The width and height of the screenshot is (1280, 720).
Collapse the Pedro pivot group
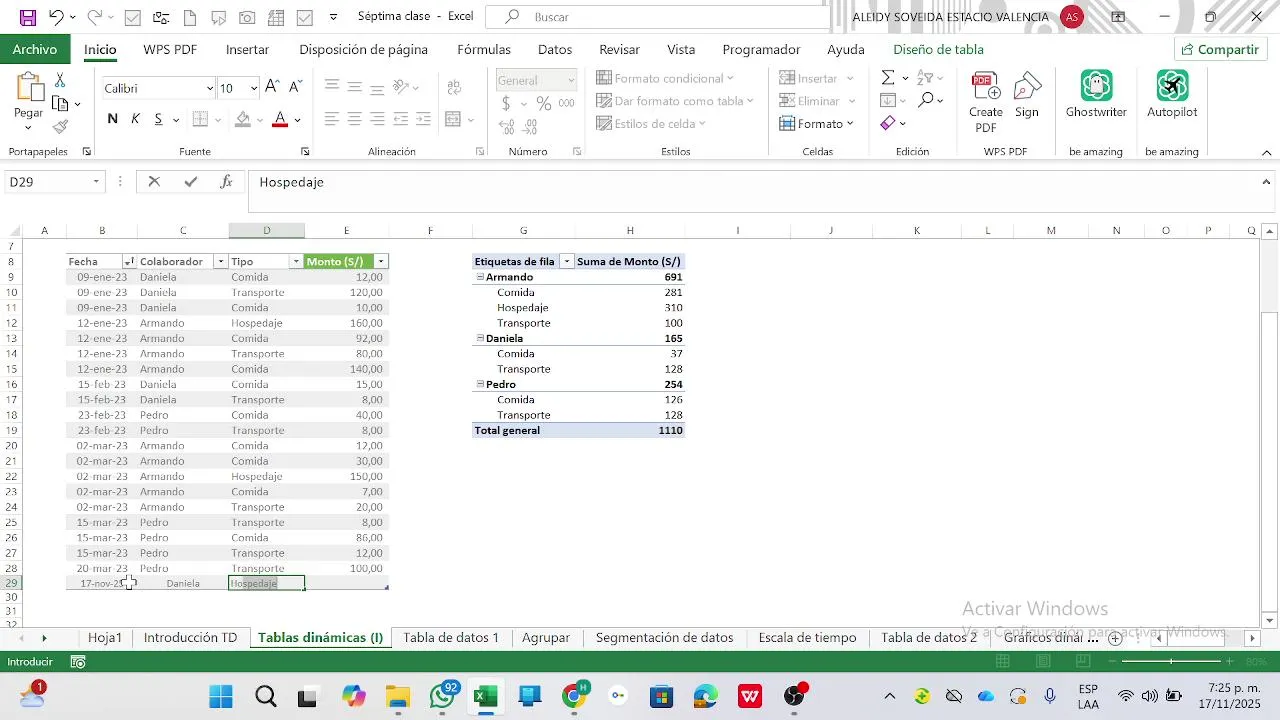tap(480, 384)
